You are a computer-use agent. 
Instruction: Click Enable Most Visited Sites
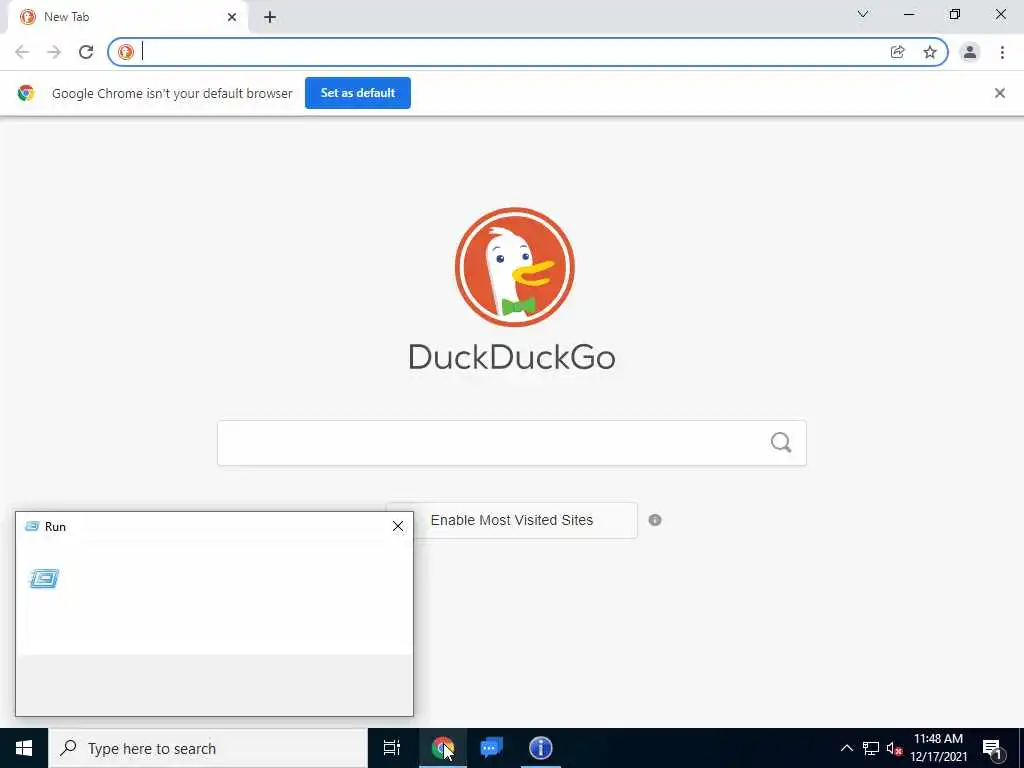(511, 520)
